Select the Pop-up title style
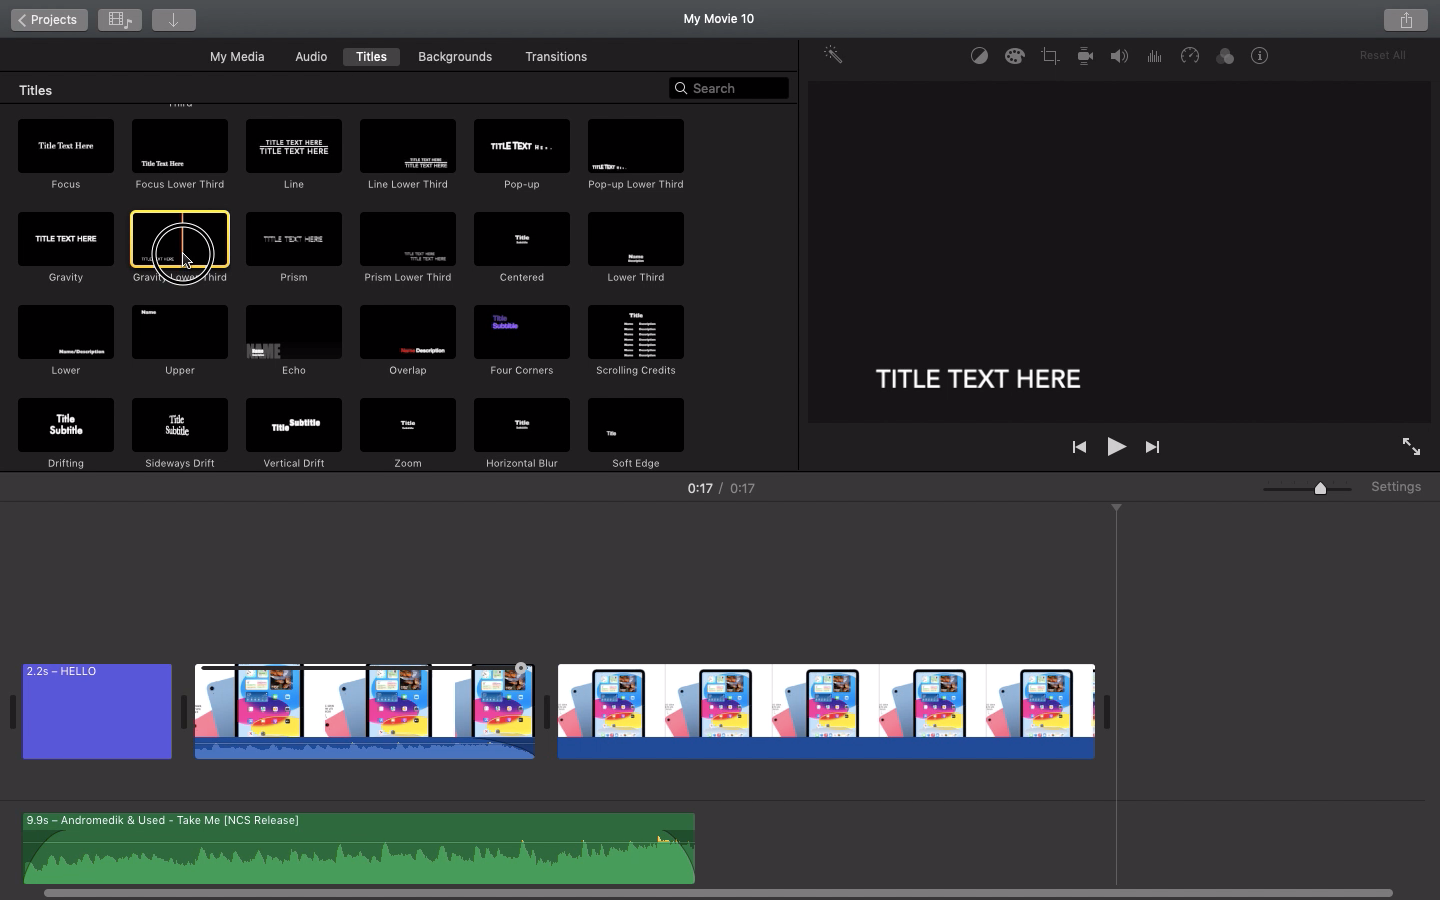The image size is (1440, 900). pos(522,146)
